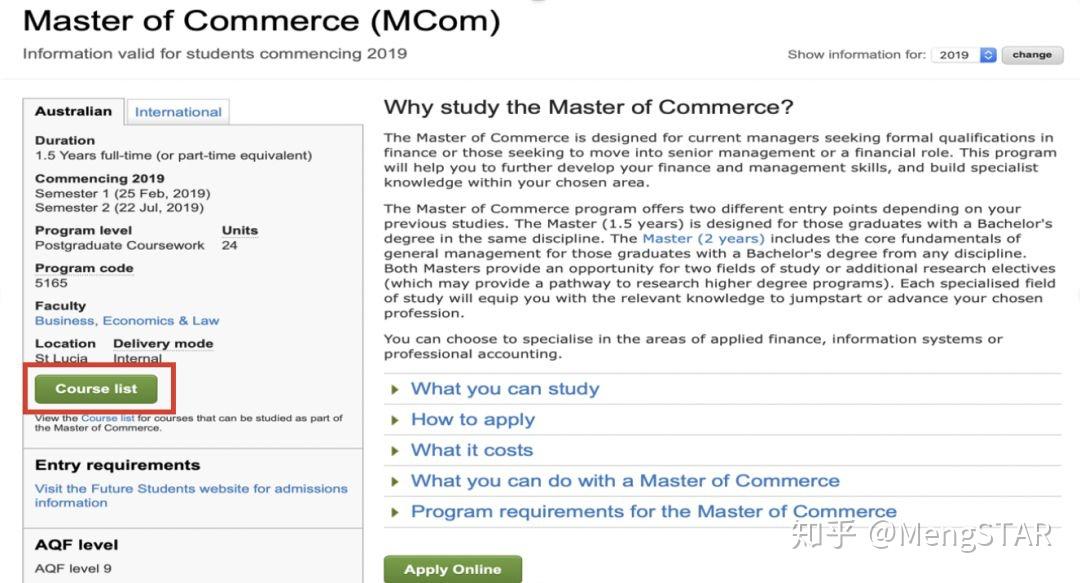Follow the Master (2 years) link
This screenshot has width=1080, height=583.
(x=703, y=238)
